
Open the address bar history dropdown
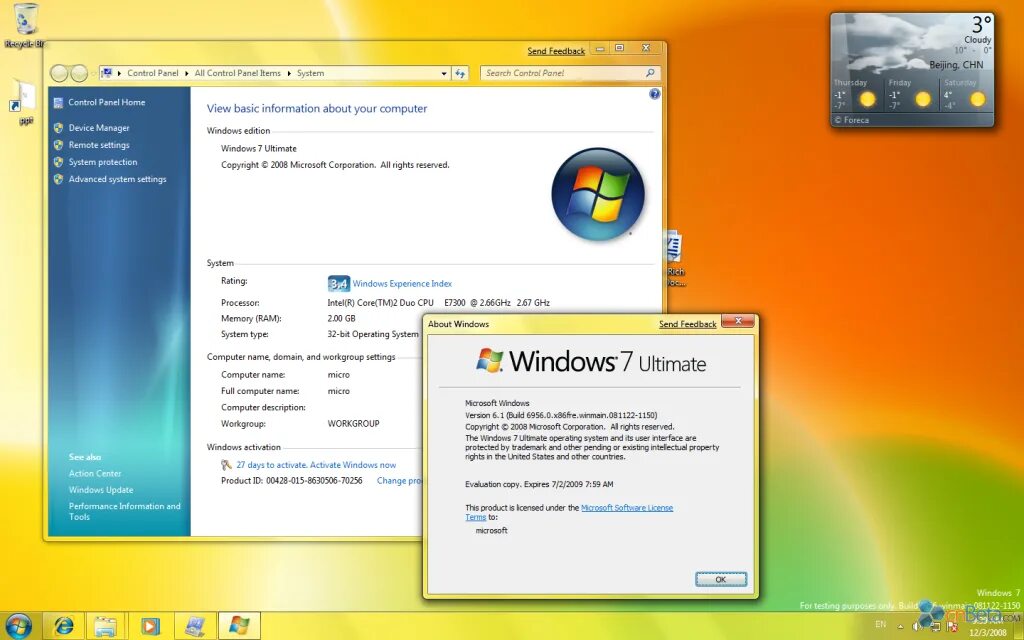point(444,73)
